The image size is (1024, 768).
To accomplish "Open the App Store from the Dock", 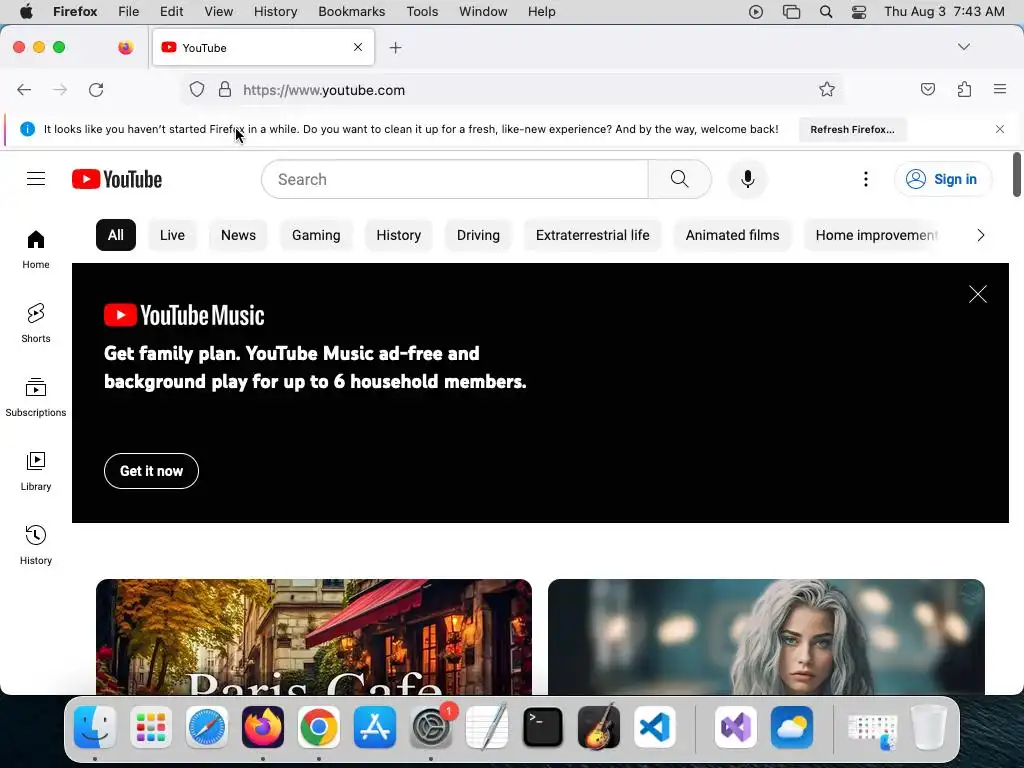I will 375,727.
